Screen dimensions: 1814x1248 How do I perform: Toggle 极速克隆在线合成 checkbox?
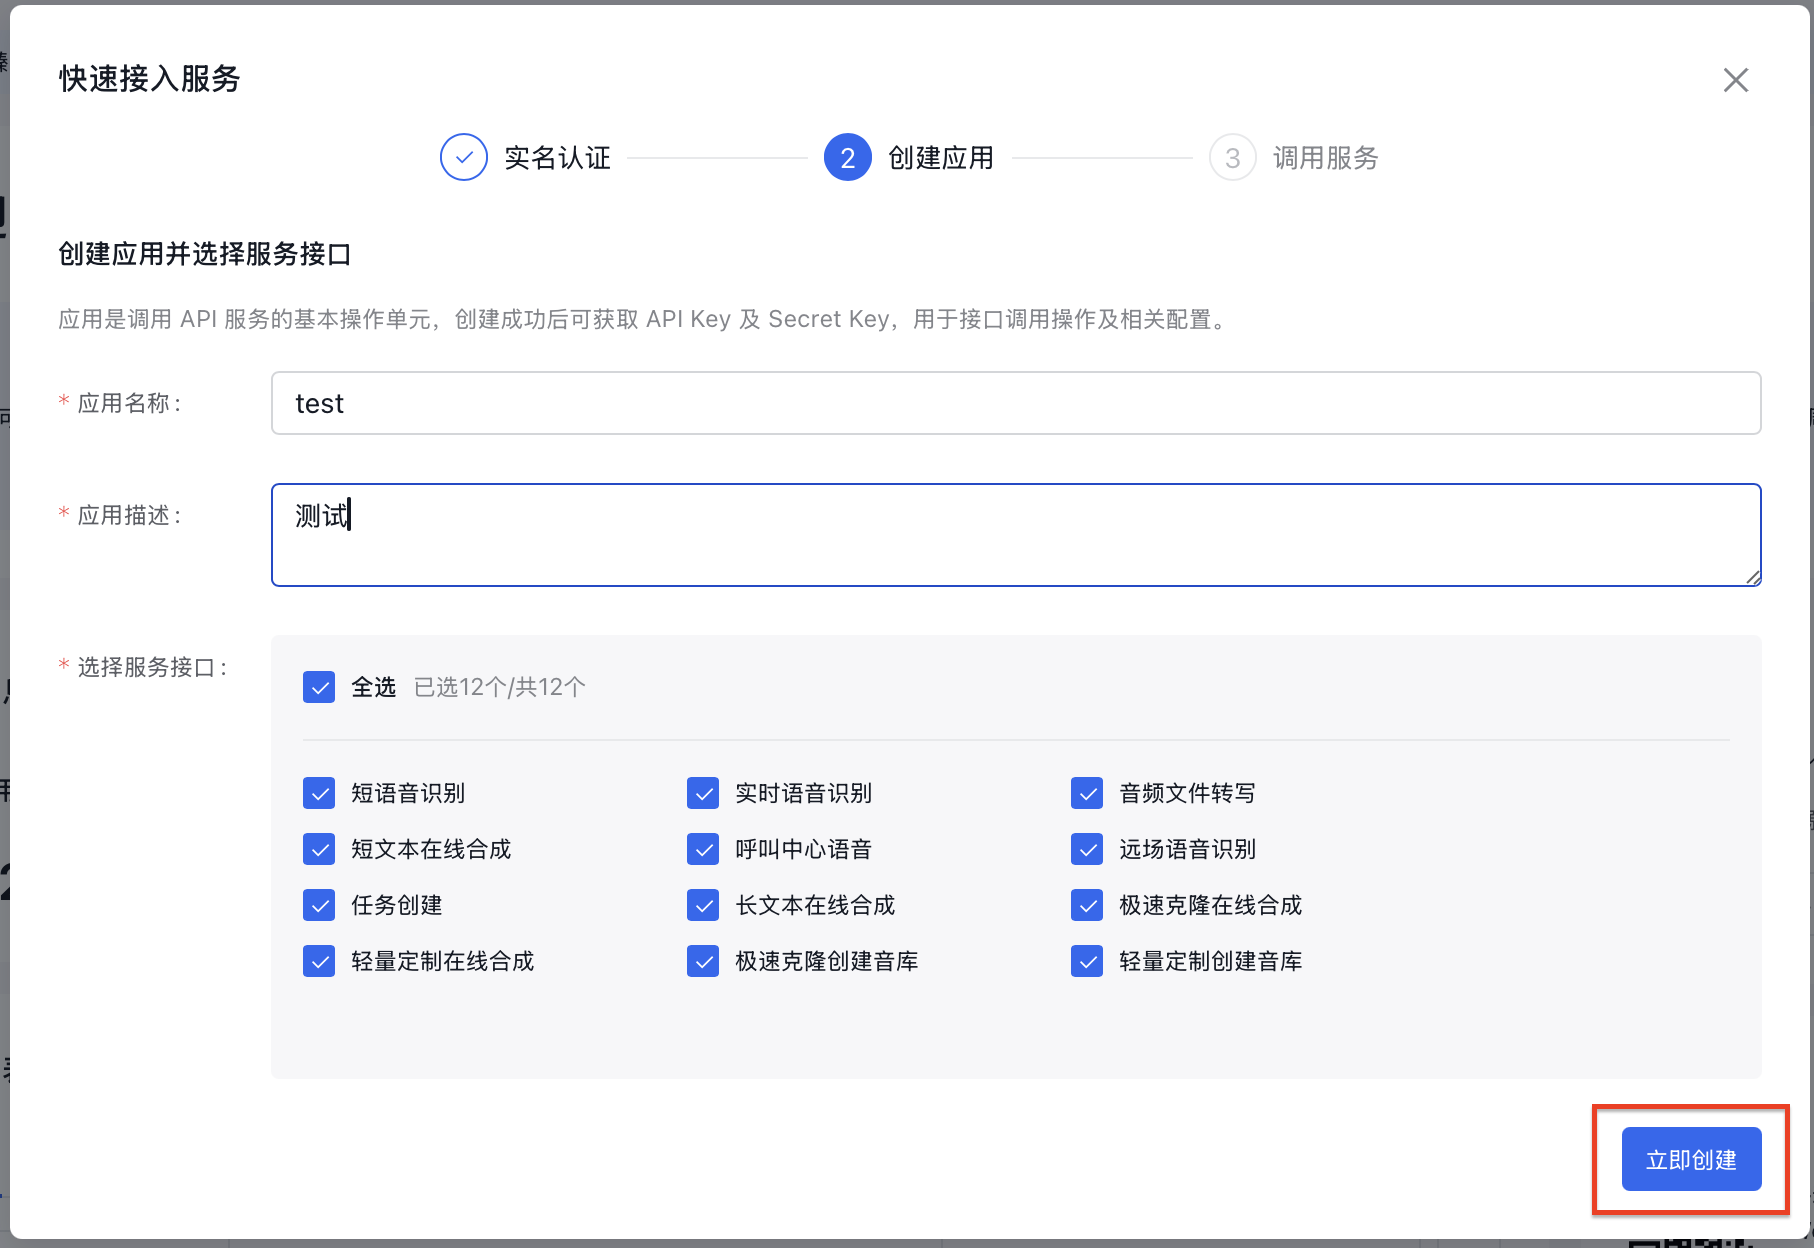click(1087, 905)
